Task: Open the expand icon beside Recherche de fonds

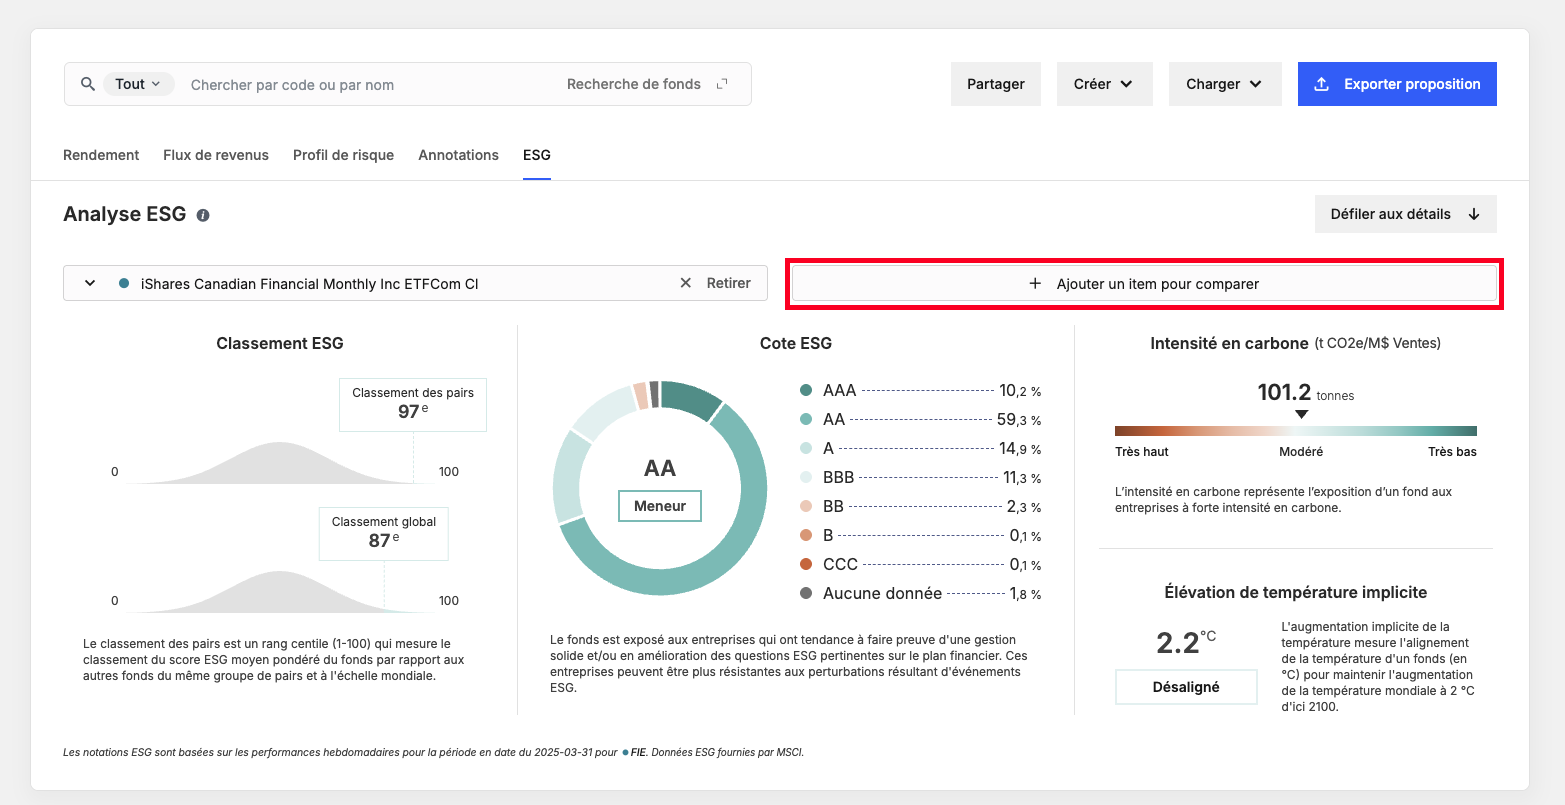Action: click(722, 84)
